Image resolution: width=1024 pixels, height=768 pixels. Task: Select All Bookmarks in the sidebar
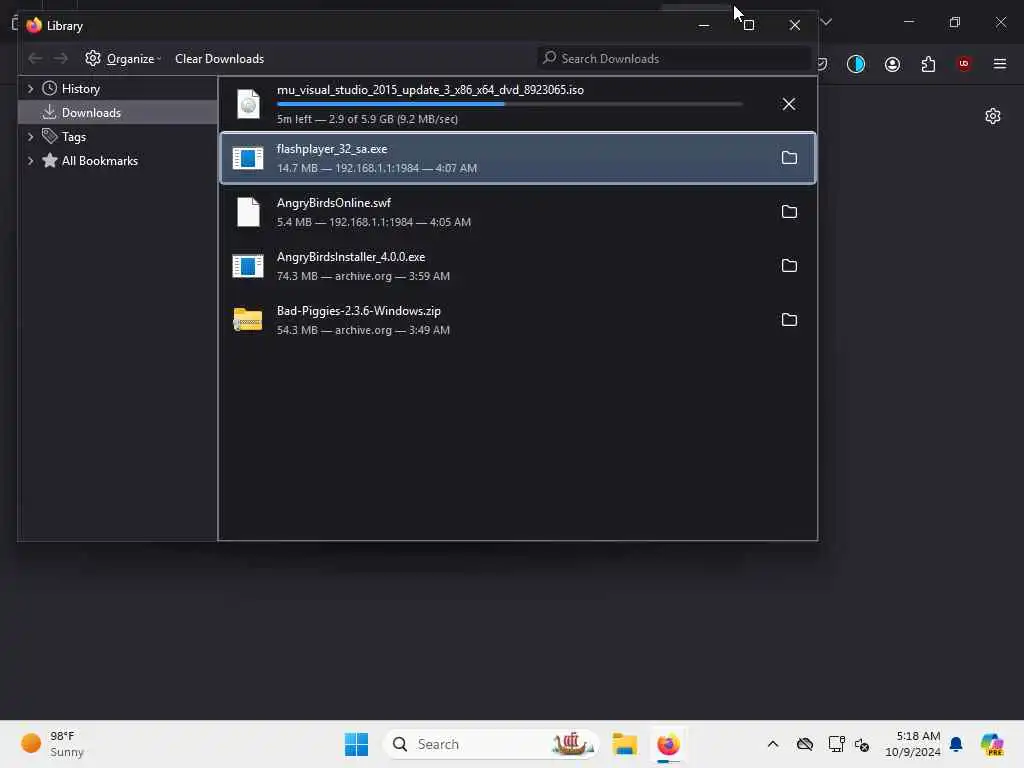(x=100, y=161)
